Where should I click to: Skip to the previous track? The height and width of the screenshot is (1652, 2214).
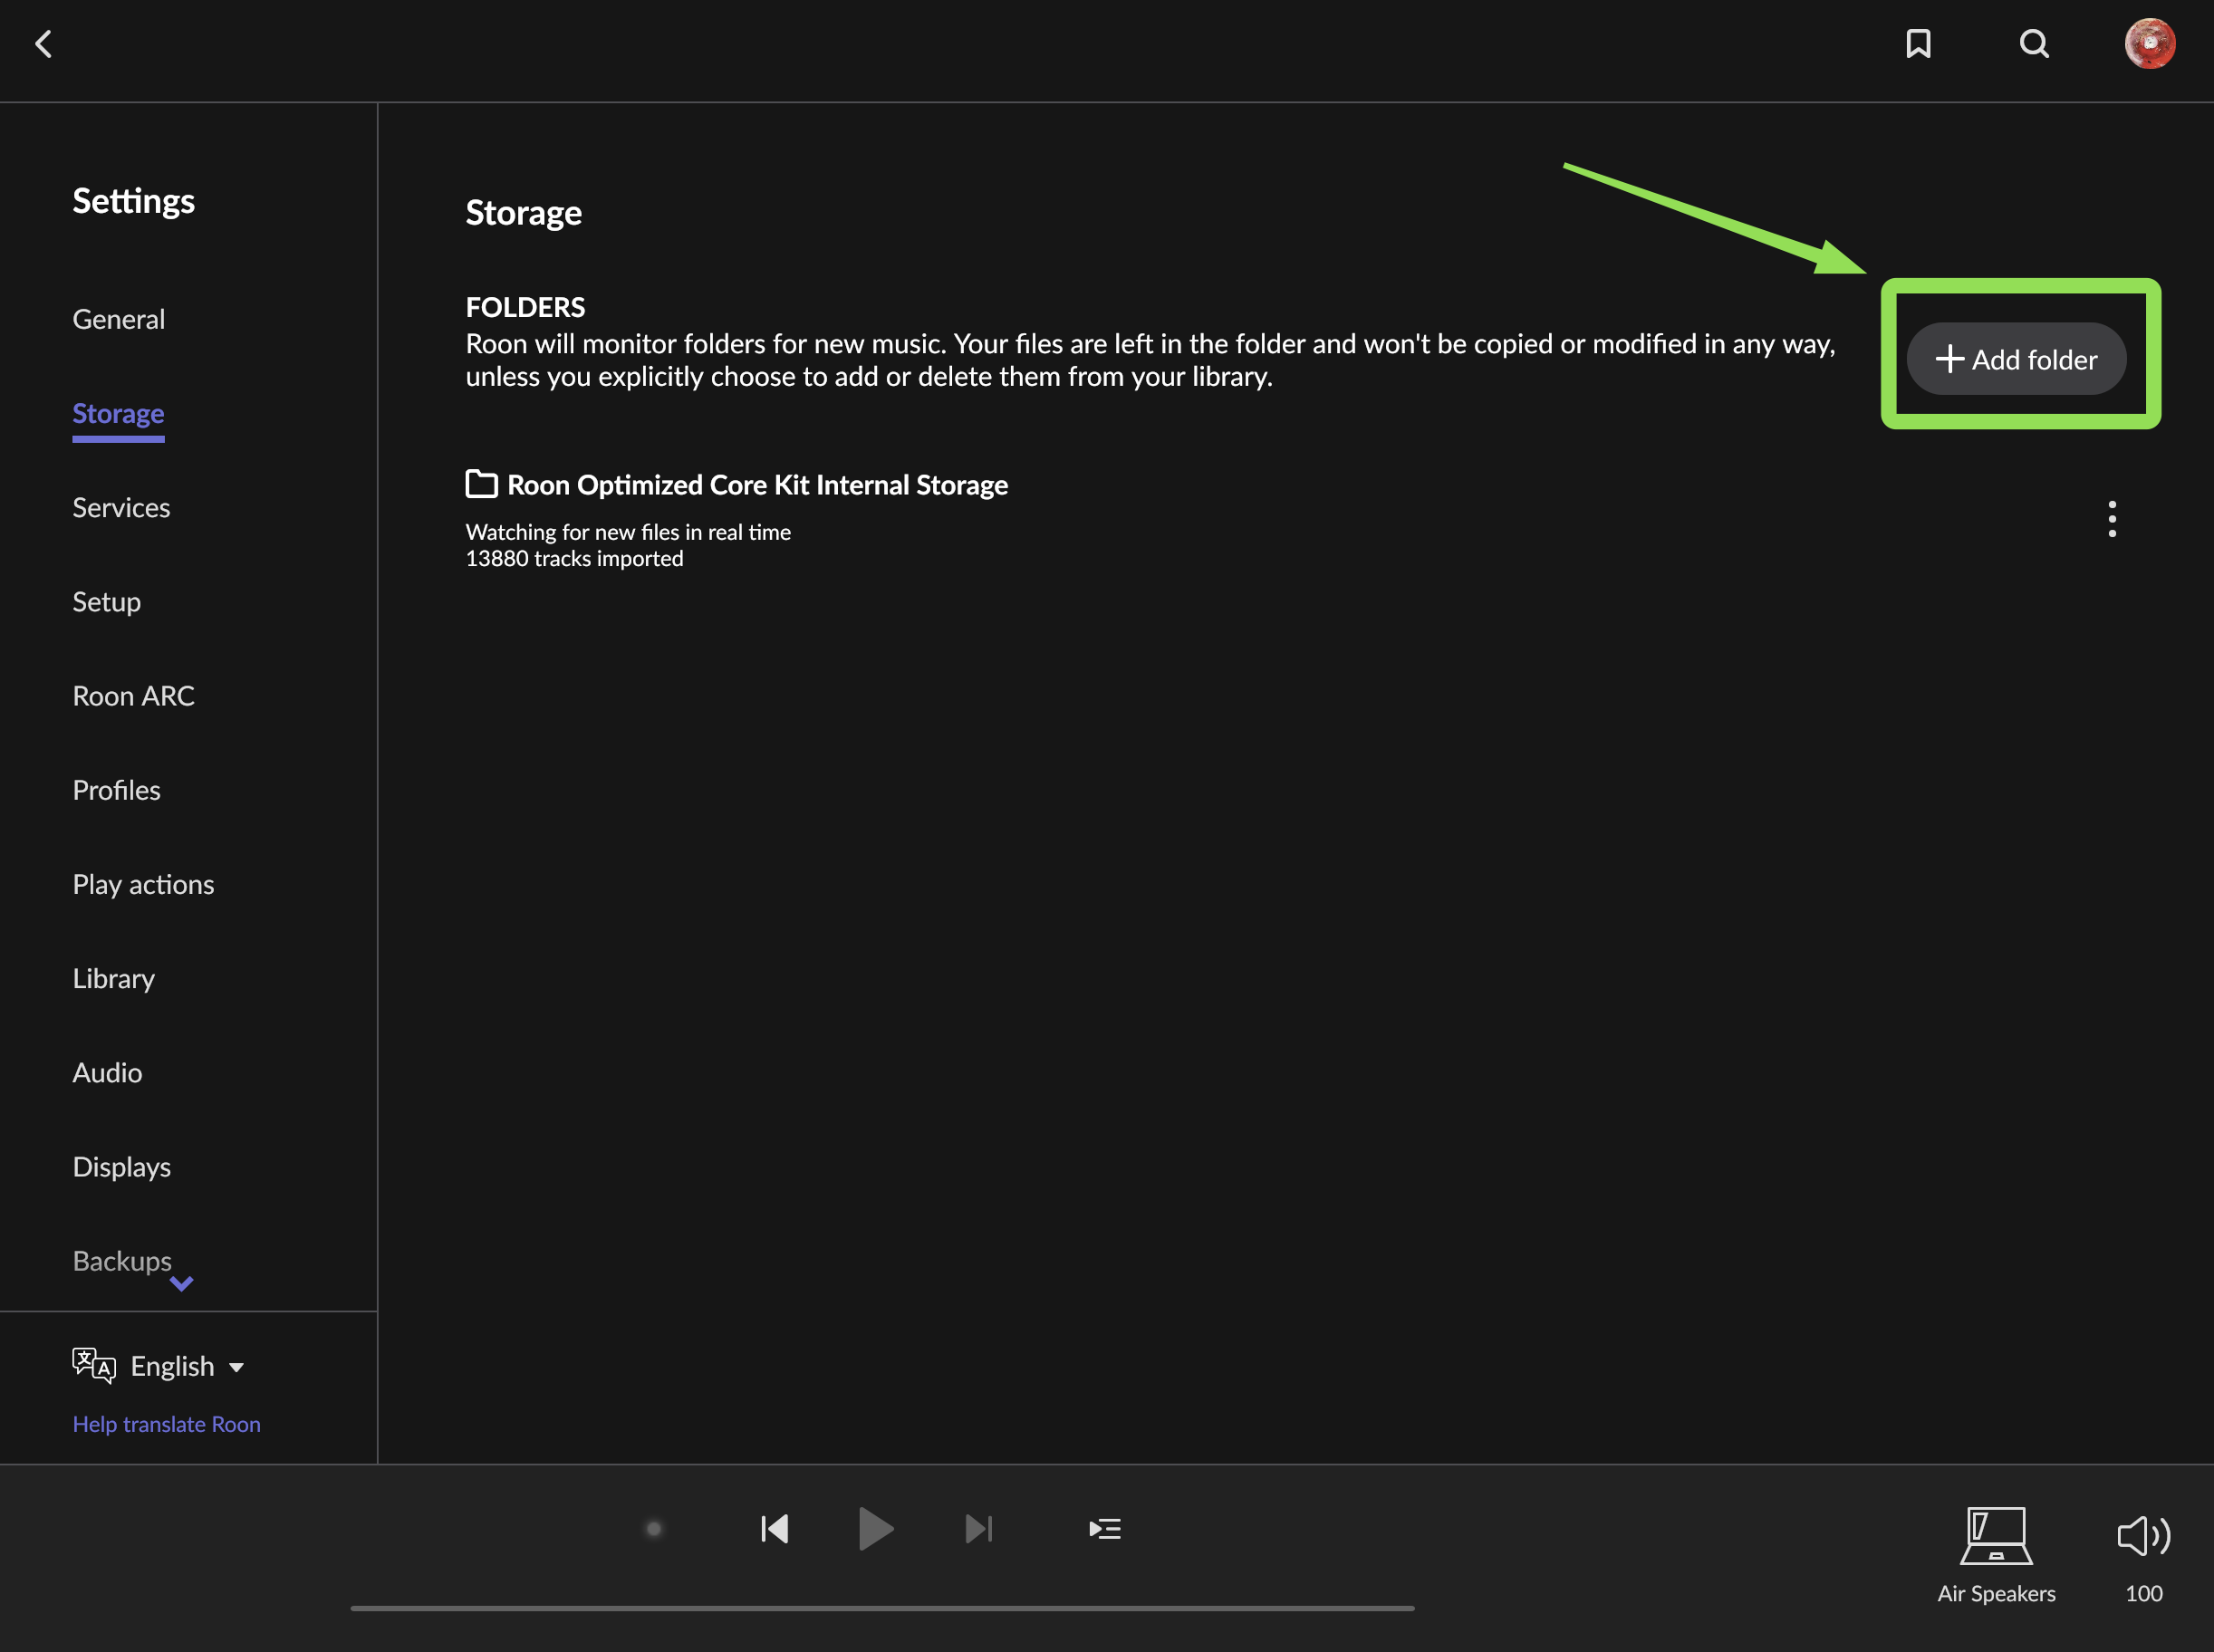pyautogui.click(x=775, y=1529)
